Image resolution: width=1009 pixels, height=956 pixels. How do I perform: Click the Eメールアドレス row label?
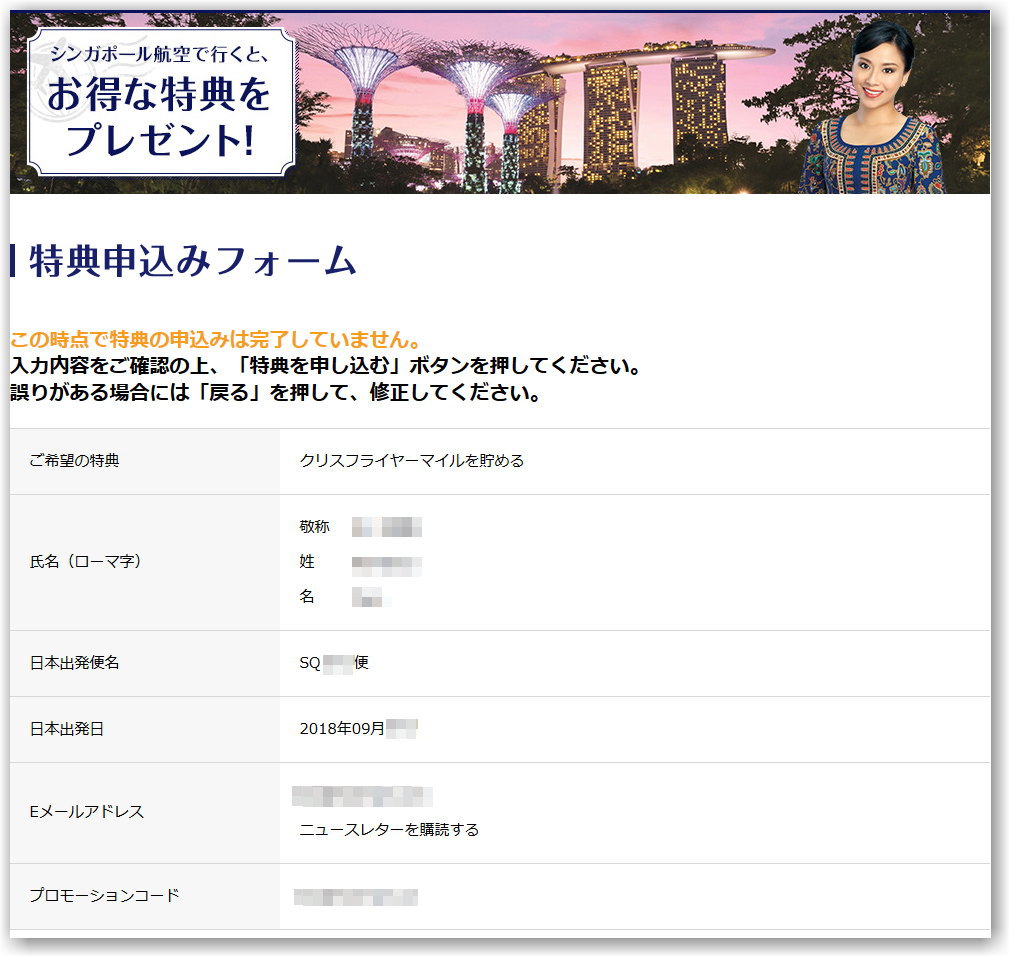[x=87, y=812]
